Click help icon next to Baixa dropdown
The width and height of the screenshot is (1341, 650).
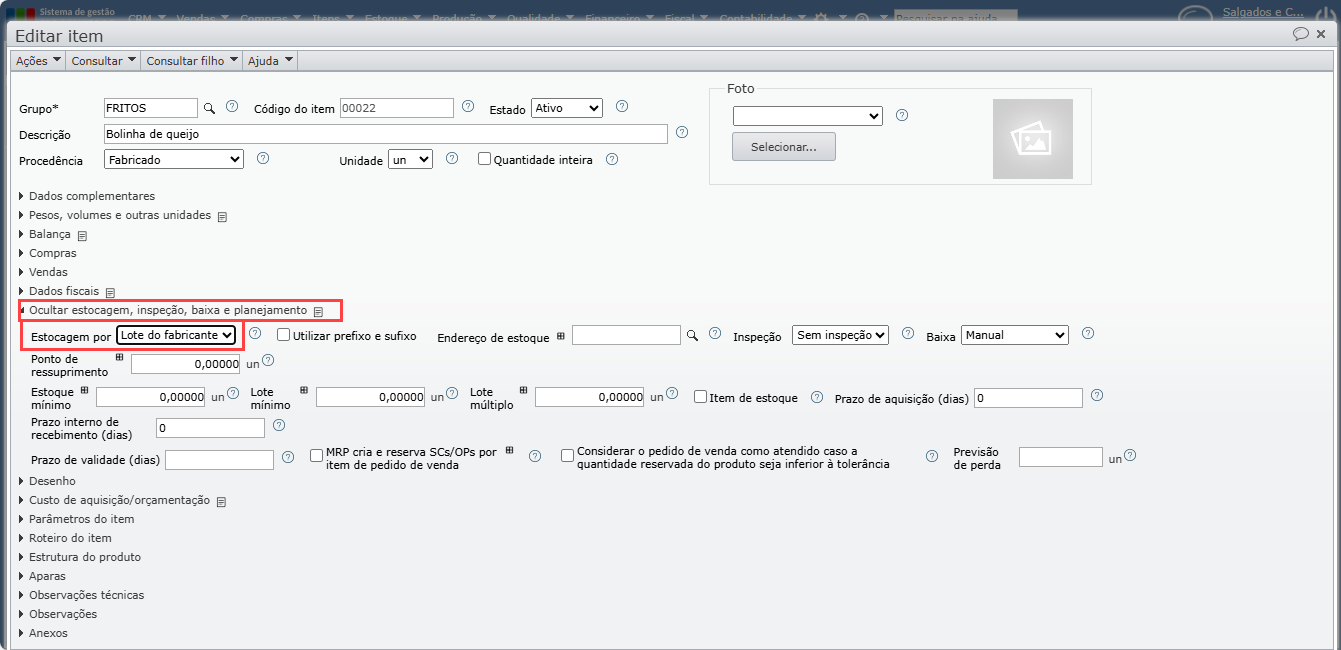(1088, 334)
